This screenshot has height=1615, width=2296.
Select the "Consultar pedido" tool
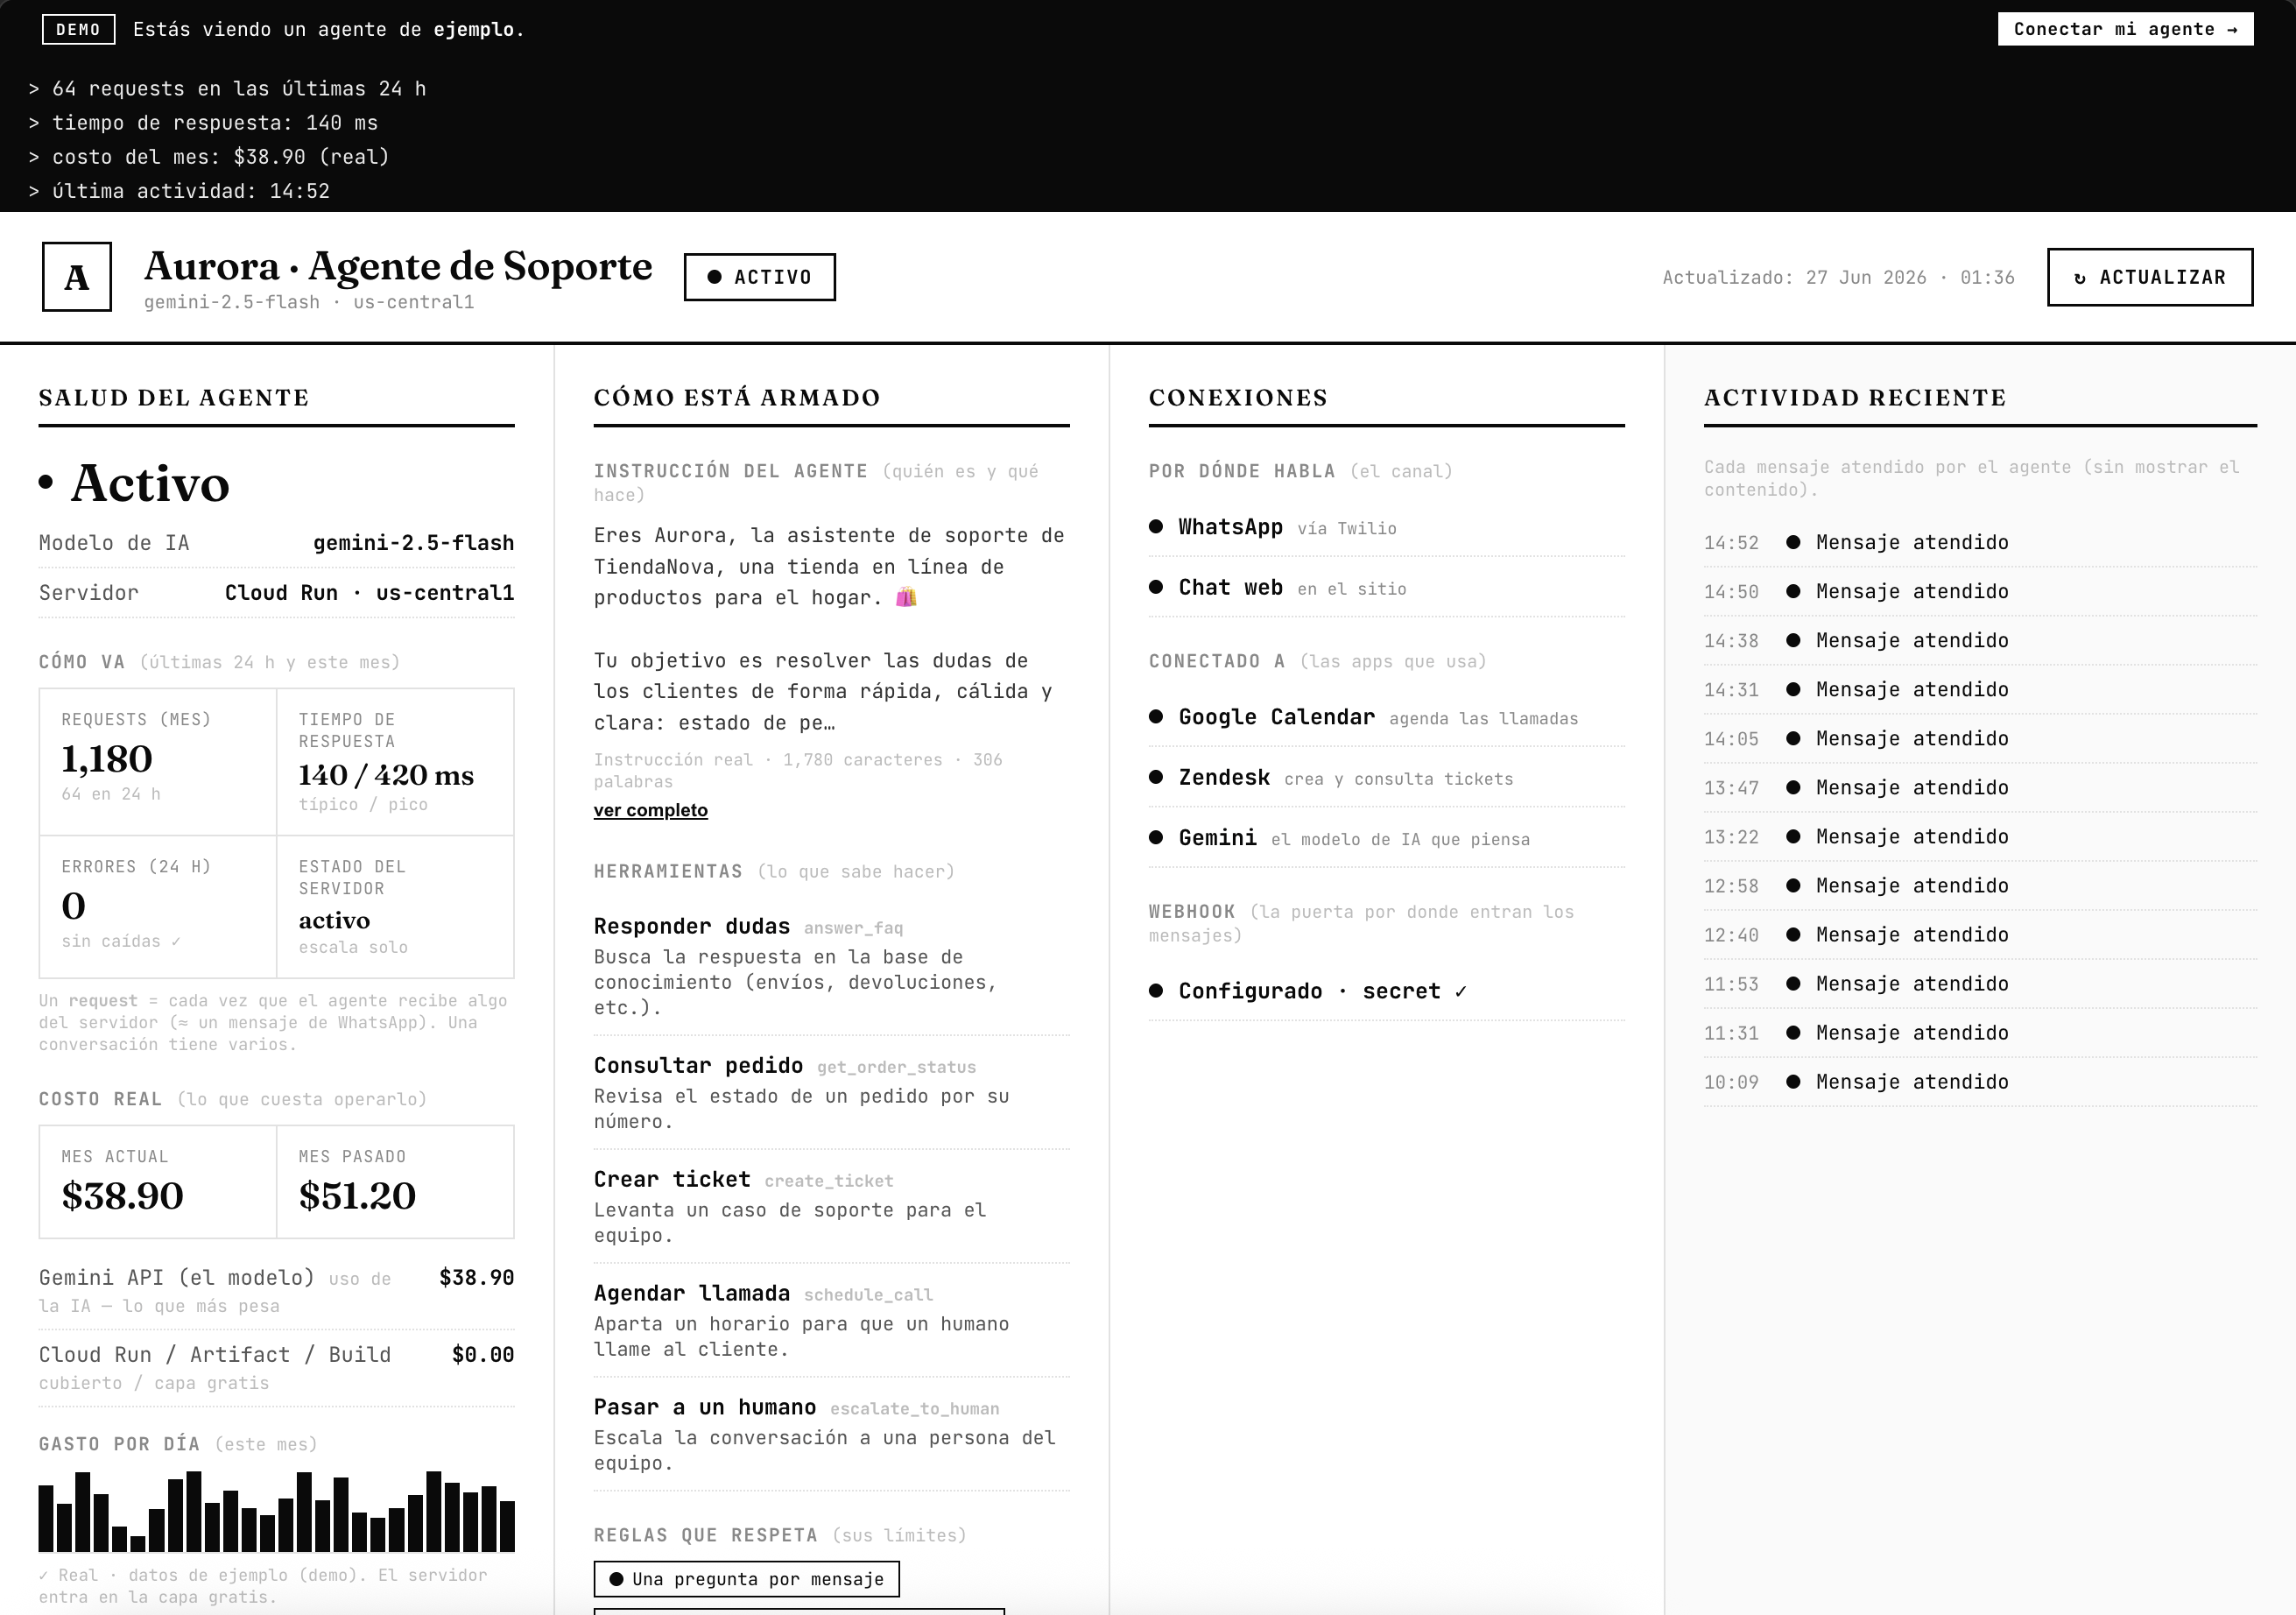tap(831, 1092)
